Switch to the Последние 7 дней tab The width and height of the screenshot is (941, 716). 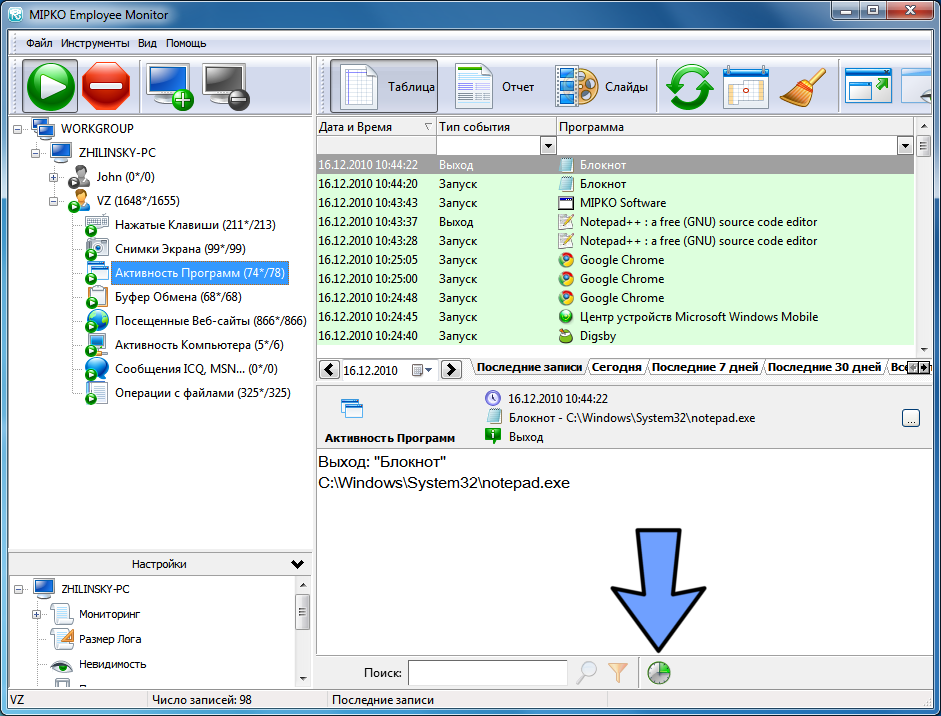[x=705, y=367]
